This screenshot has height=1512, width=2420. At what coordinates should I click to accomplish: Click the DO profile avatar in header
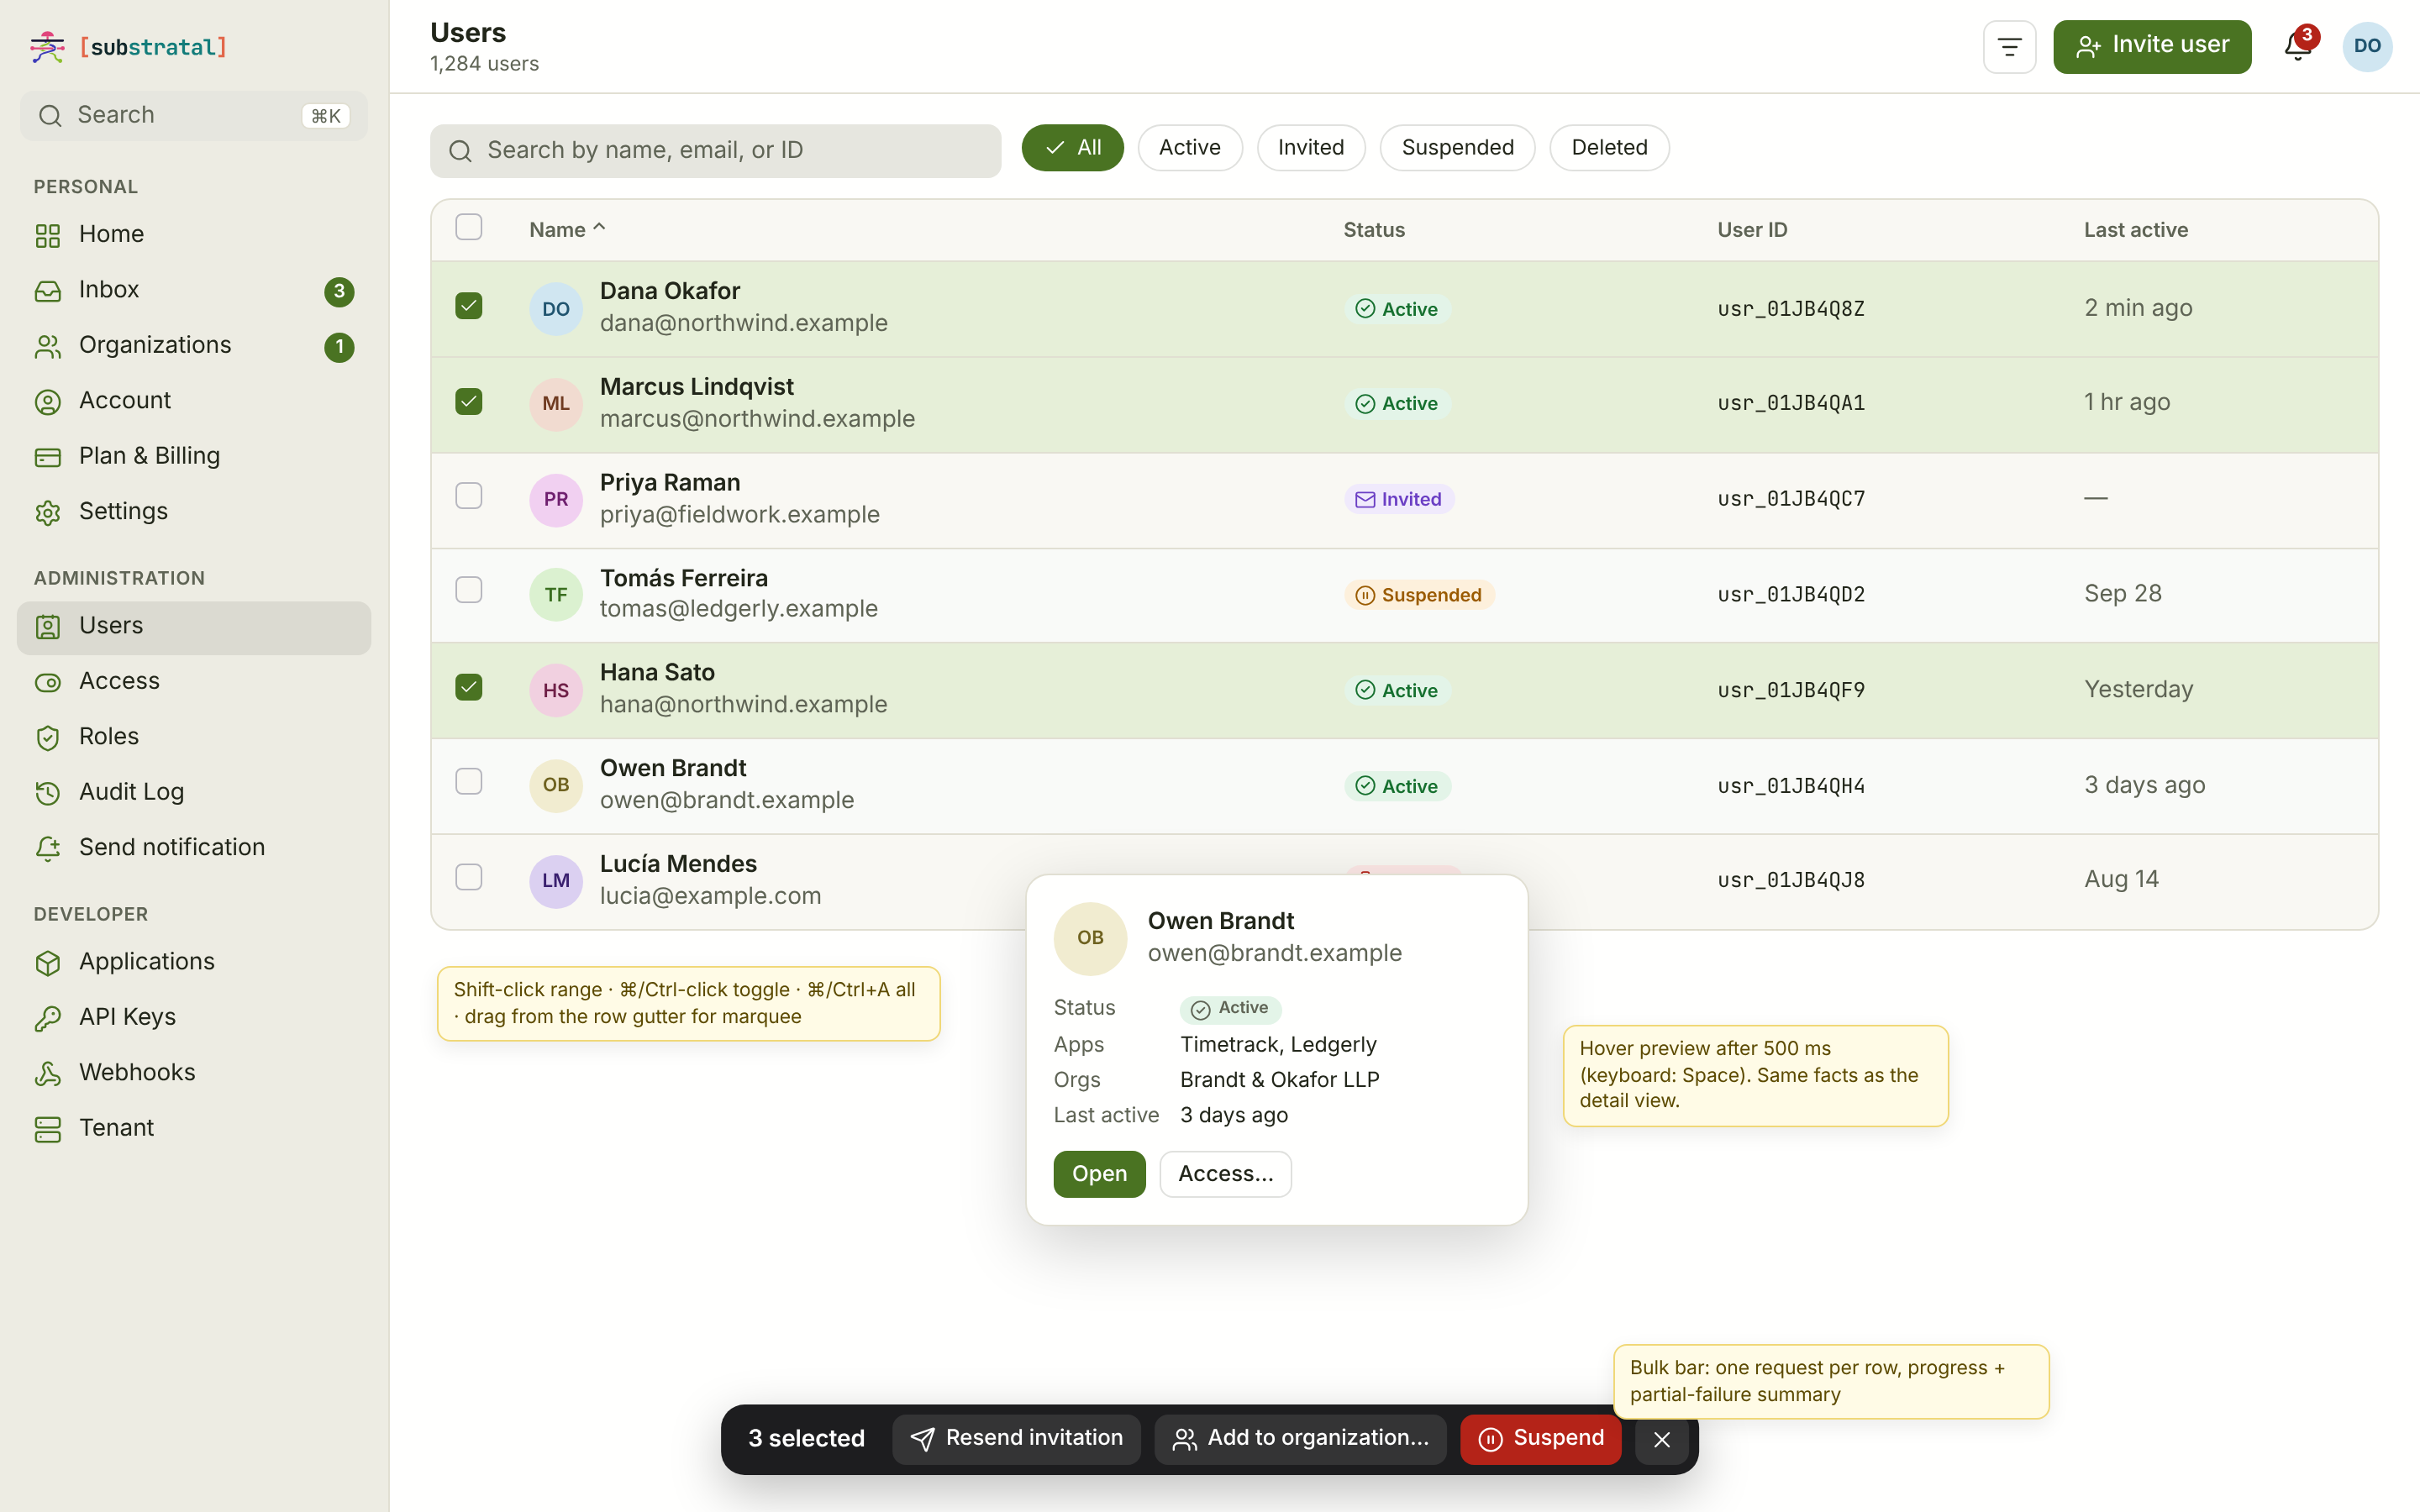coord(2367,46)
